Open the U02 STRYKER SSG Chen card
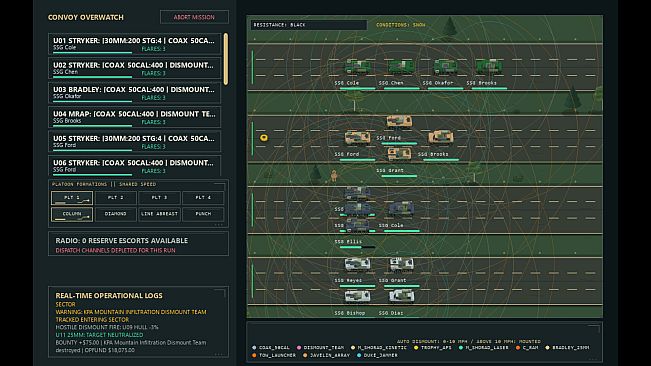This screenshot has height=366, width=651. click(x=135, y=68)
